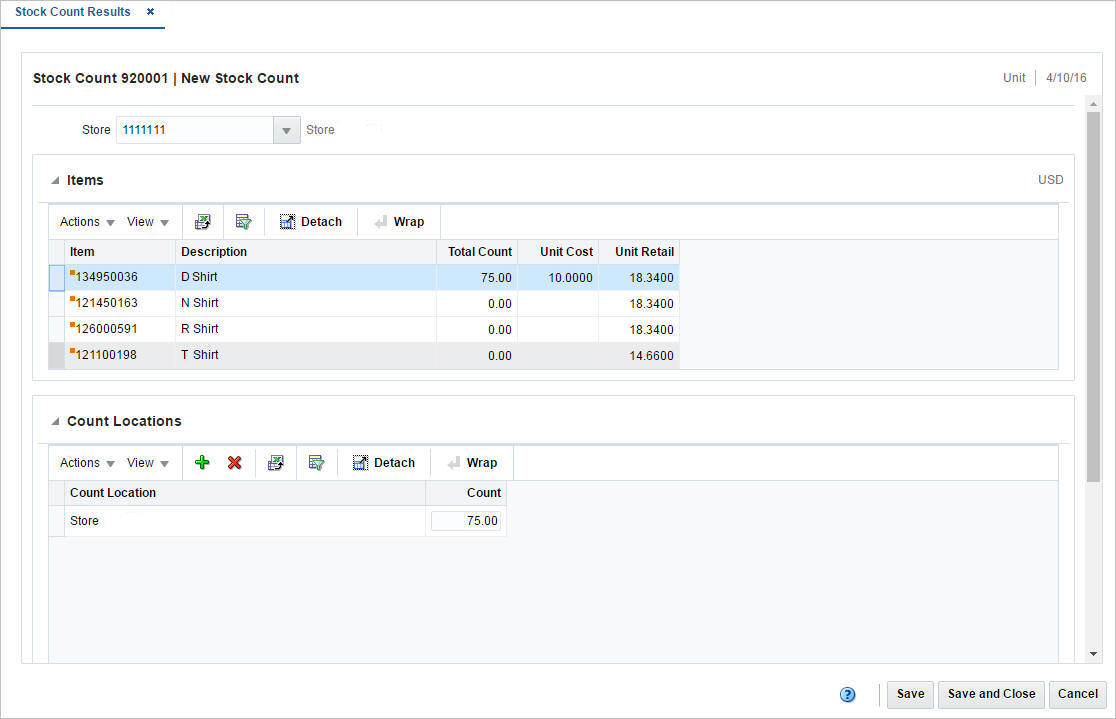This screenshot has height=719, width=1116.
Task: Export Count Locations table to Excel
Action: coord(276,462)
